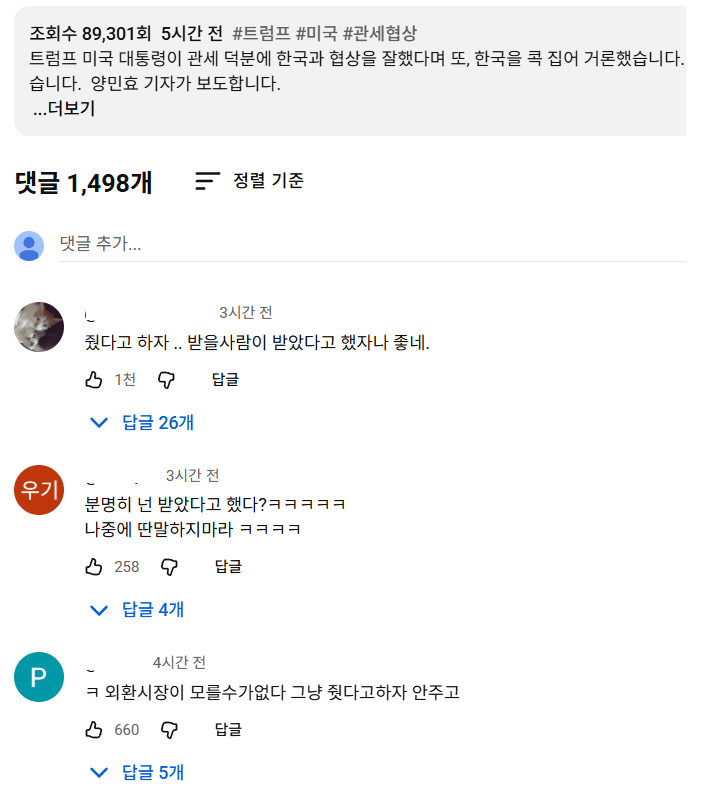Like the first comment (1천 likes)

95,380
